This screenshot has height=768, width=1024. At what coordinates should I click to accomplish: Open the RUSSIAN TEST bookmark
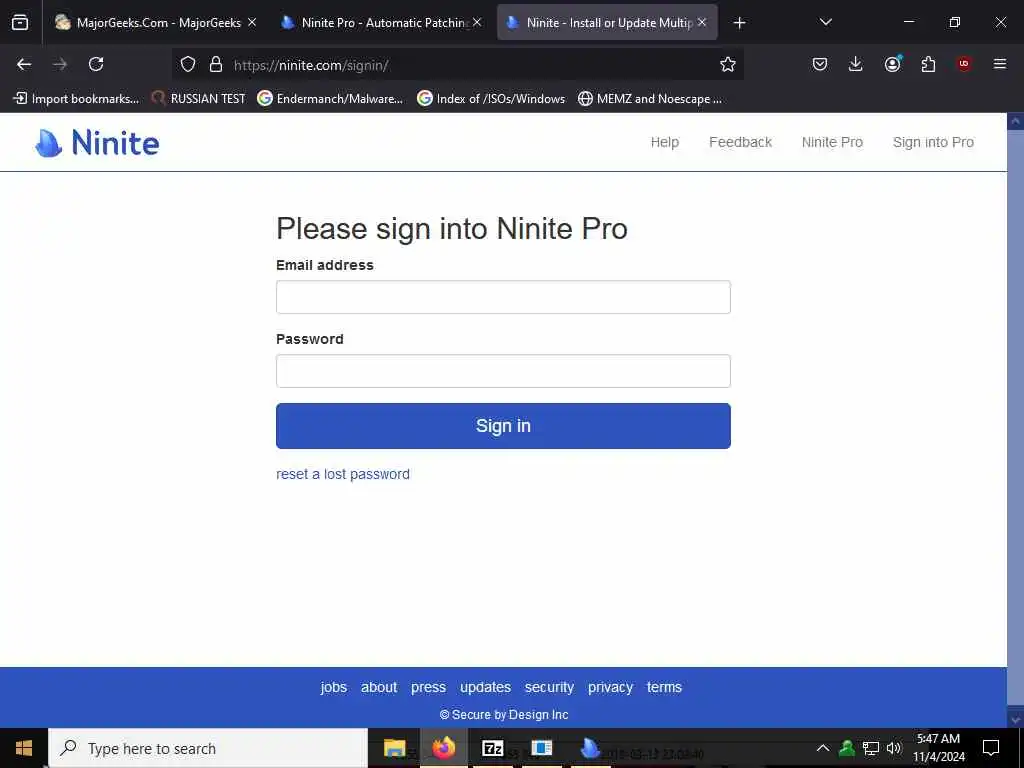coord(198,99)
